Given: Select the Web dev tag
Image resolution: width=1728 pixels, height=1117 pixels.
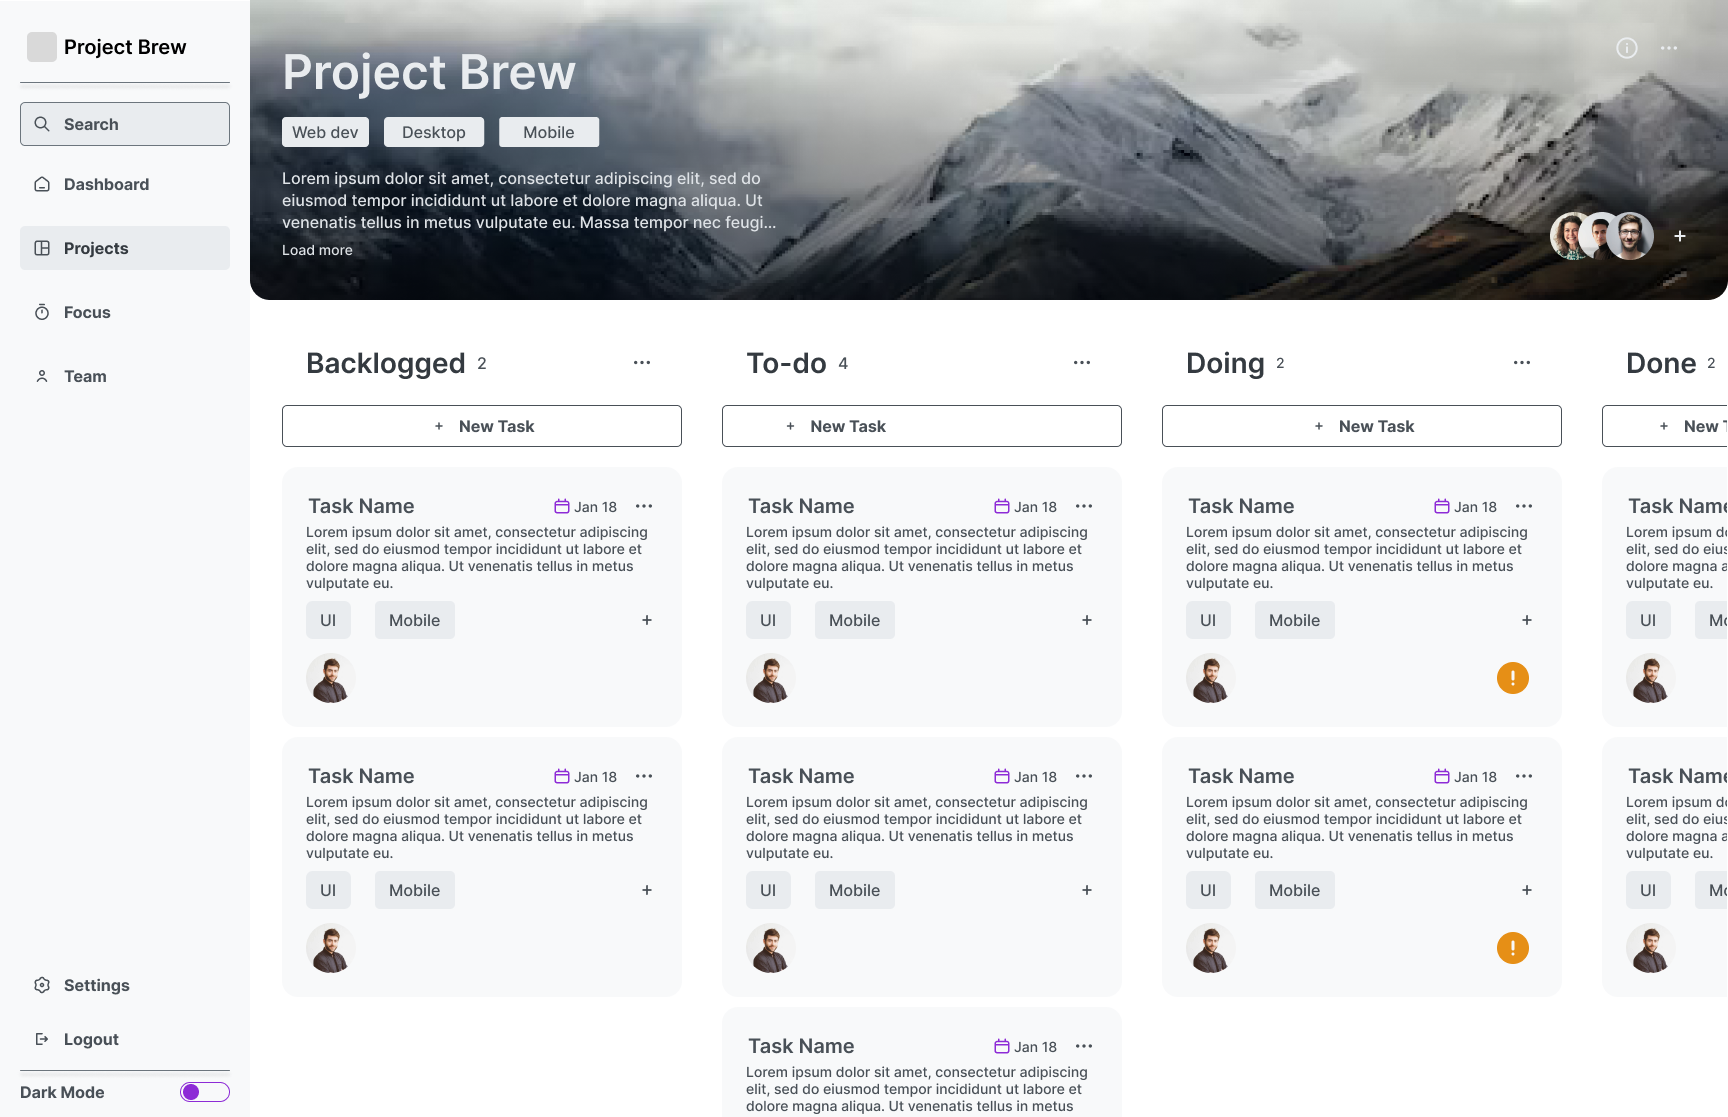Looking at the screenshot, I should click(325, 132).
